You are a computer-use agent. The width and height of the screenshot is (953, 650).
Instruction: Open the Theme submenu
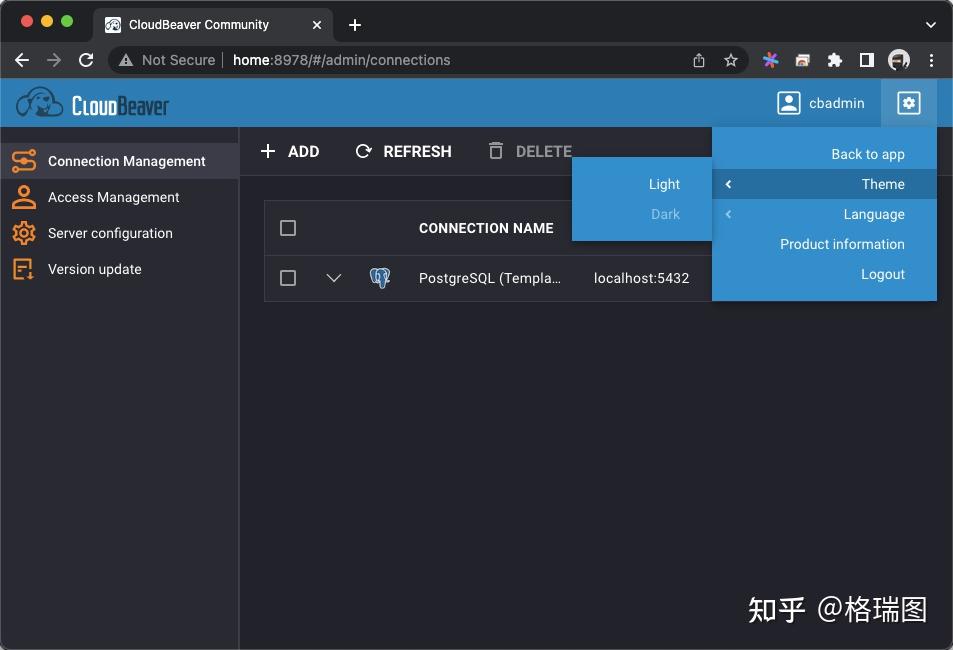coord(824,184)
